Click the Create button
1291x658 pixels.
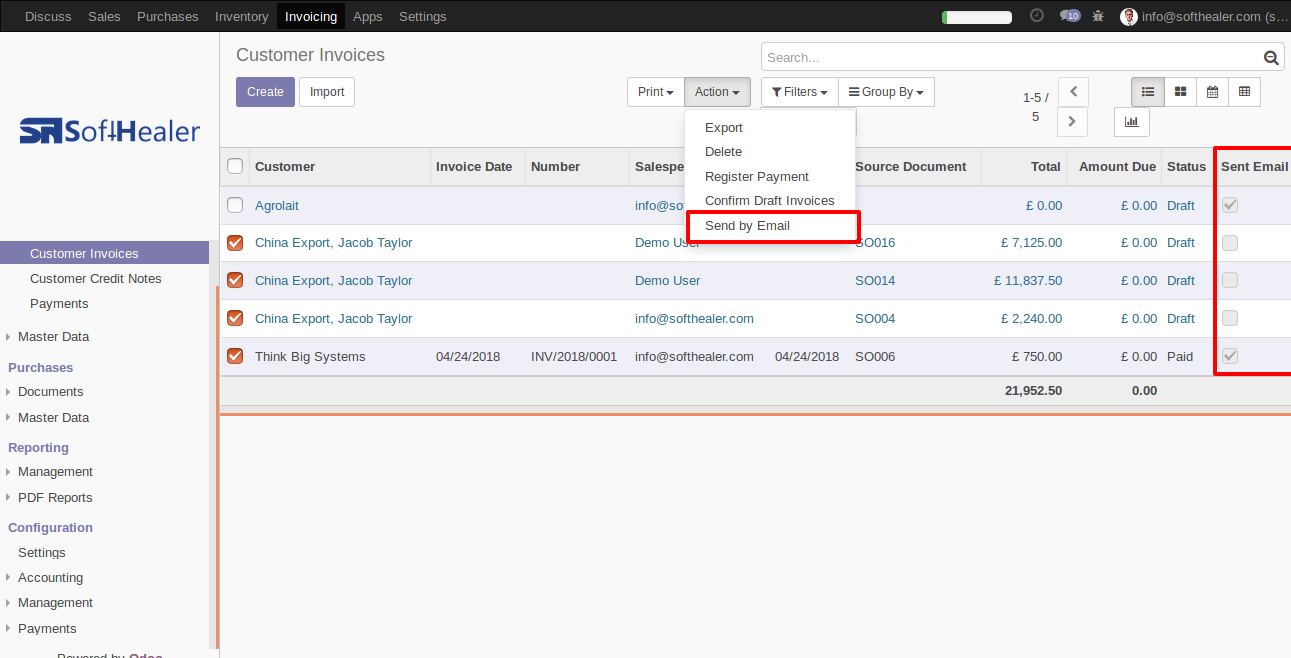click(265, 92)
